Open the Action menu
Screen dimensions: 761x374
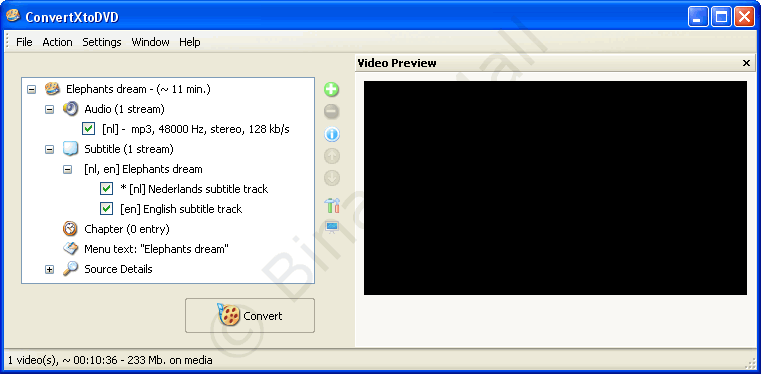point(57,42)
